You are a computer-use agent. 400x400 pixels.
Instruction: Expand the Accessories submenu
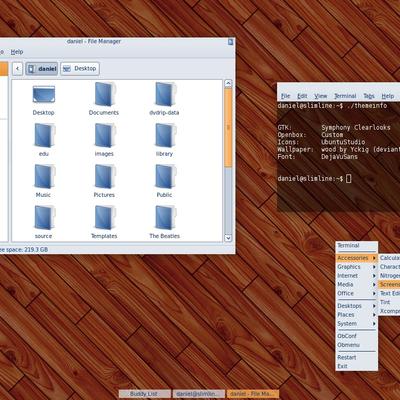click(356, 258)
